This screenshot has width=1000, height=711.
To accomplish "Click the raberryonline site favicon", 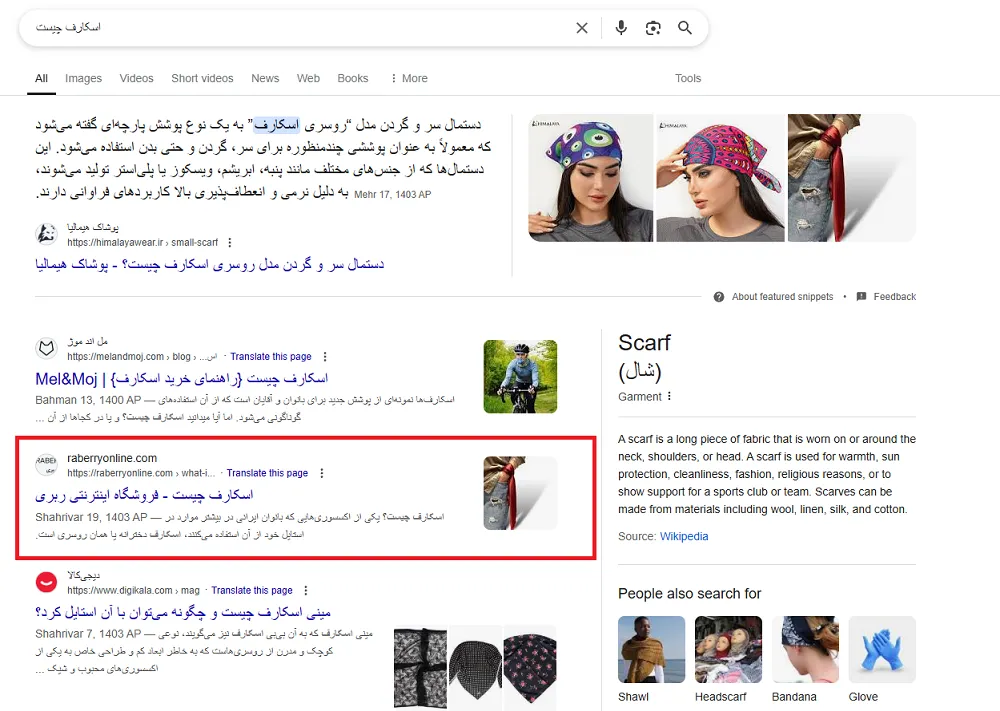I will click(46, 465).
